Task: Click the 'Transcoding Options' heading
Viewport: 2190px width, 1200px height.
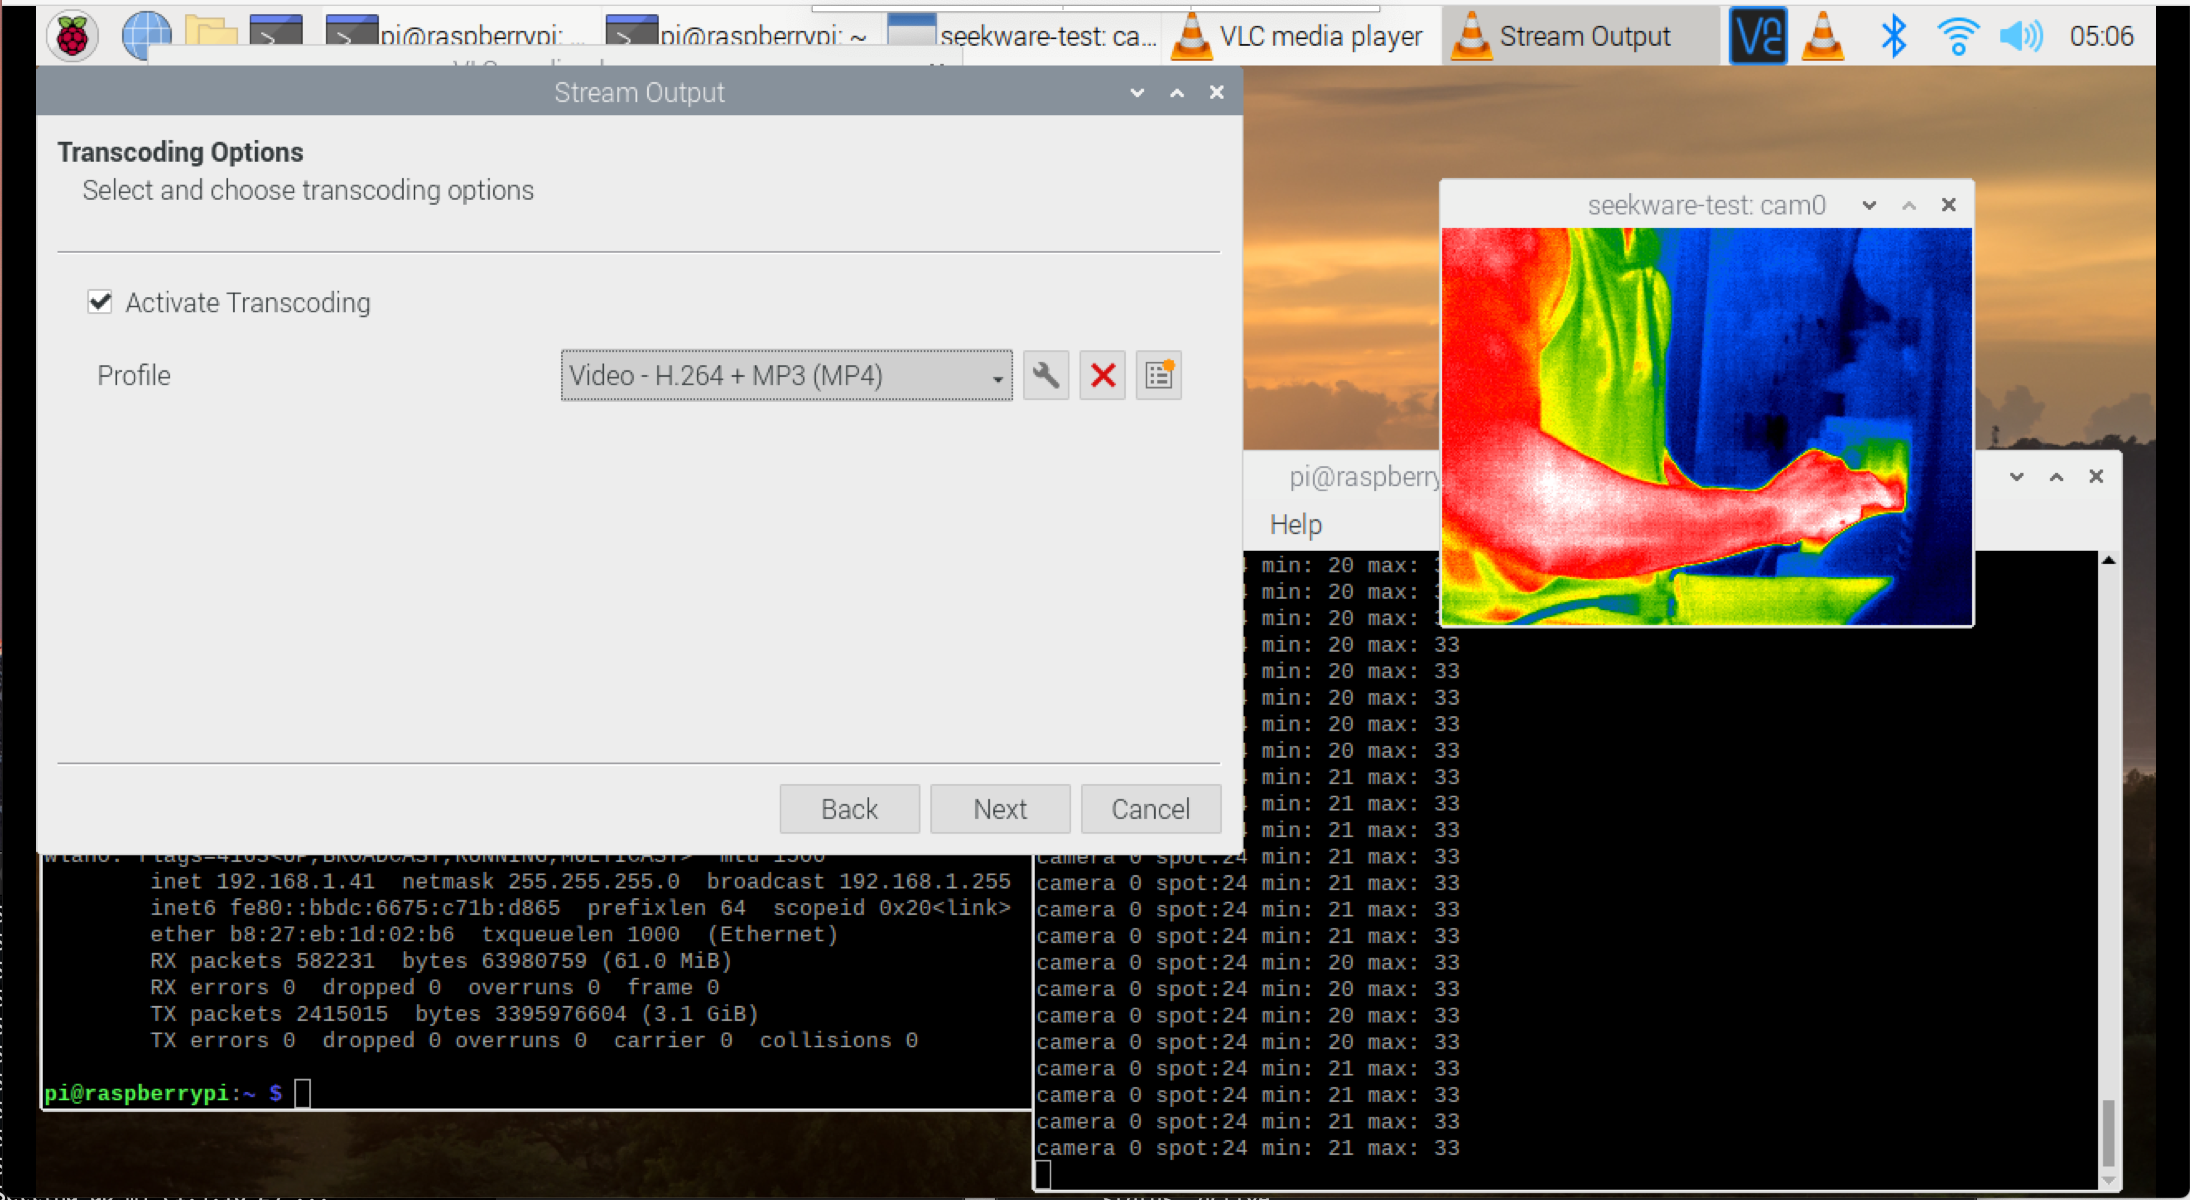Action: click(180, 152)
